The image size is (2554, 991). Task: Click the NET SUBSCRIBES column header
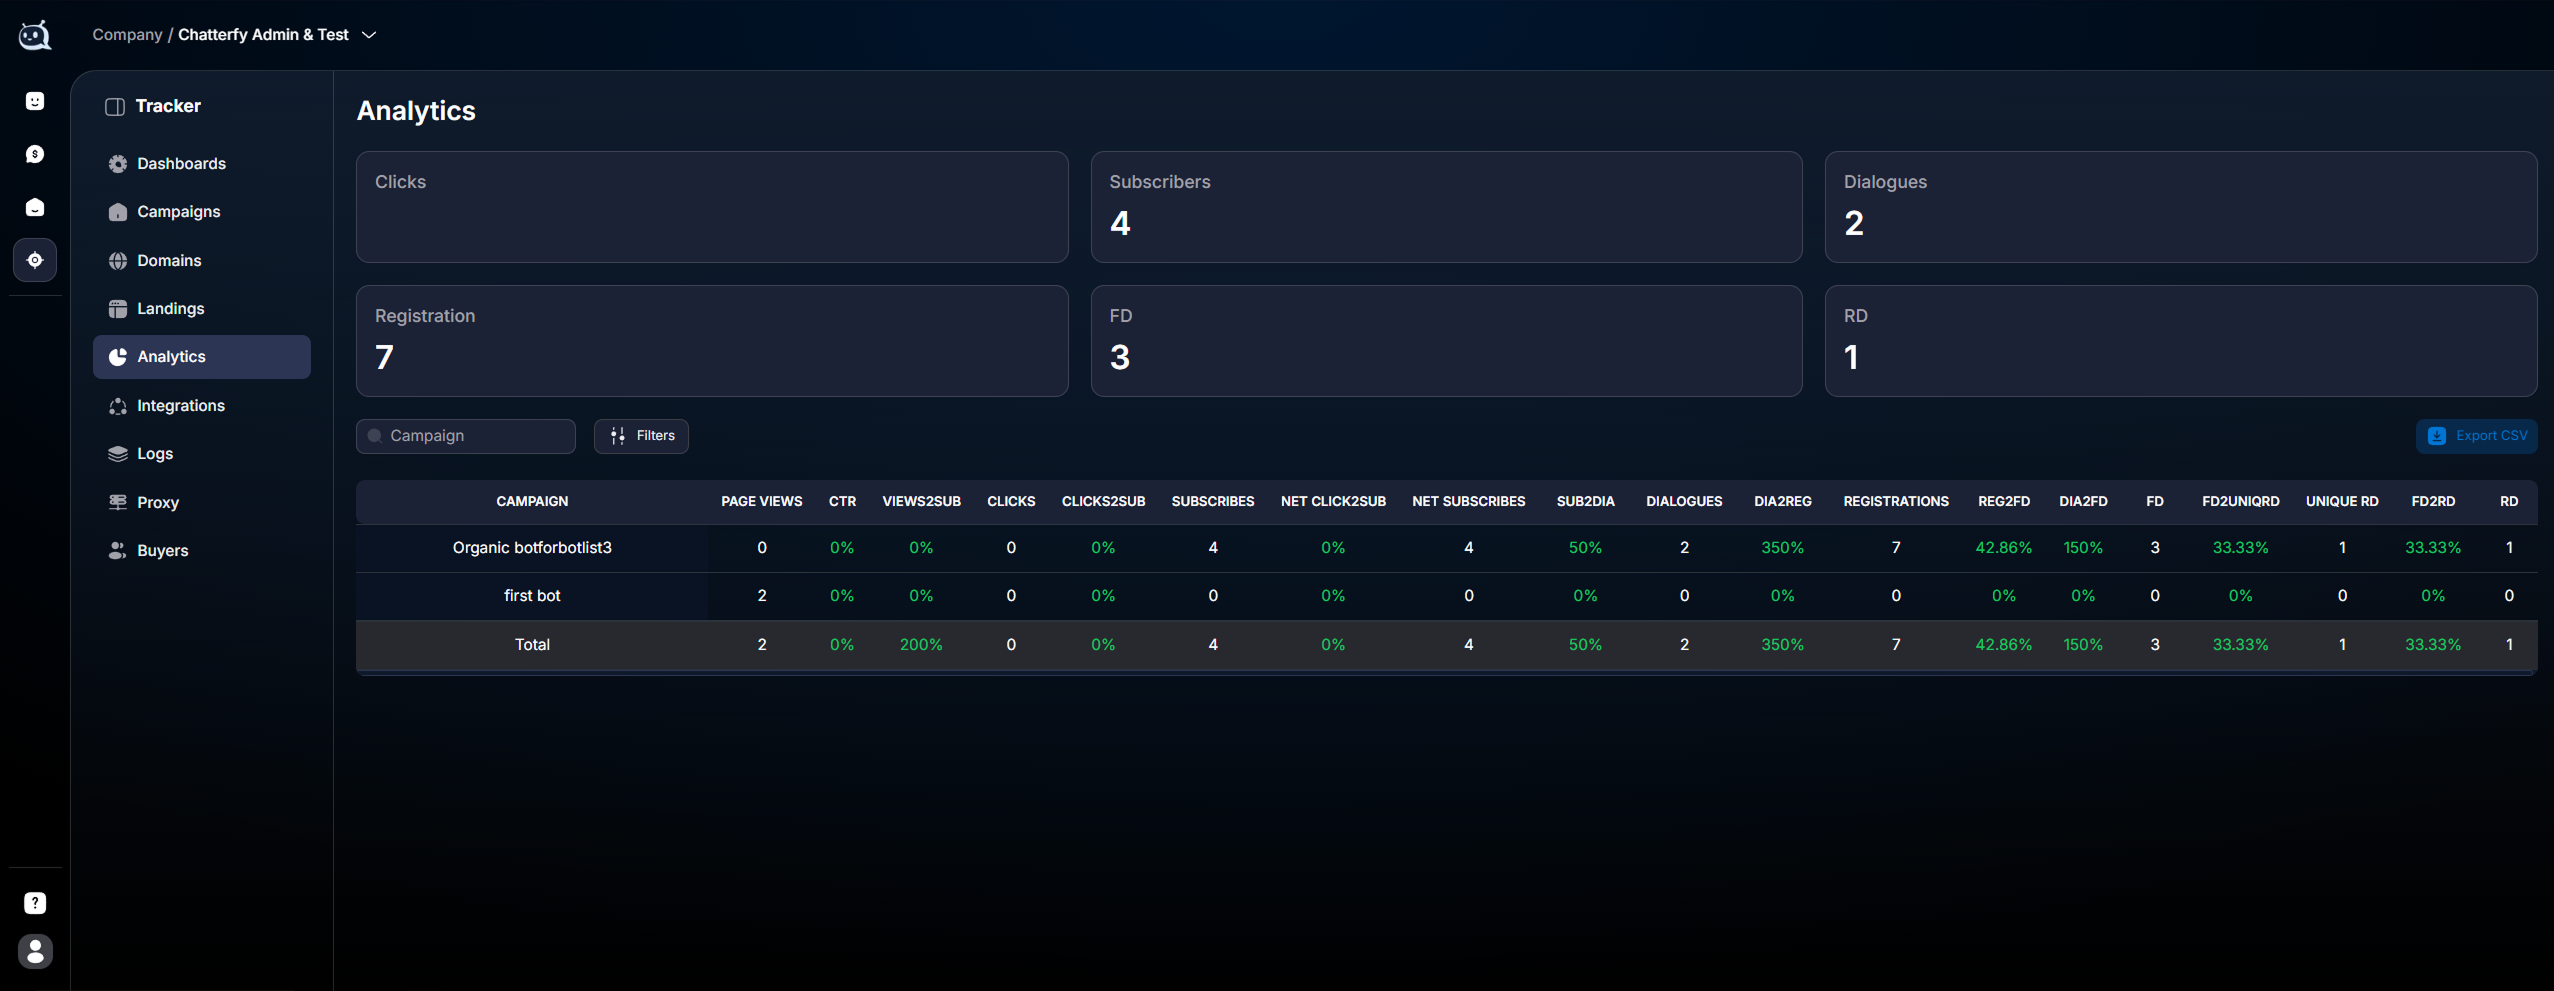[x=1468, y=502]
